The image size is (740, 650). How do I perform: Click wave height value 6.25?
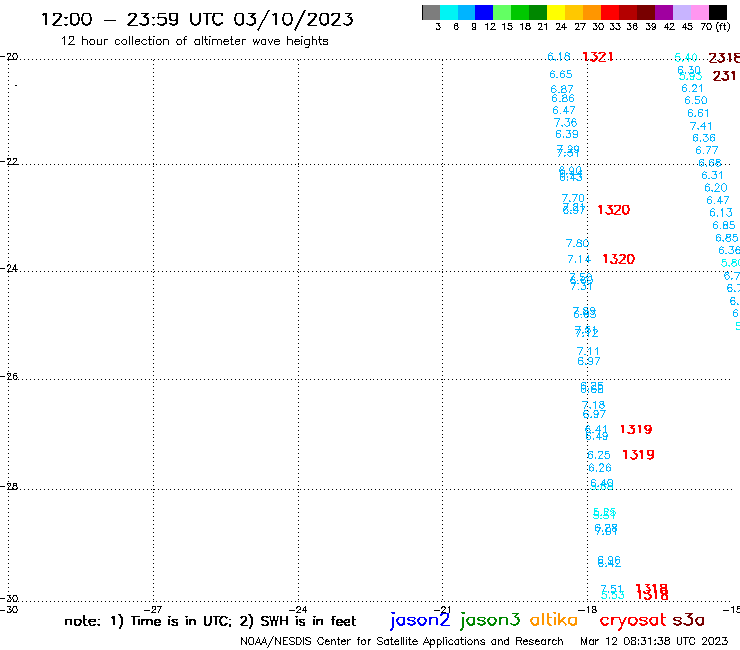599,455
